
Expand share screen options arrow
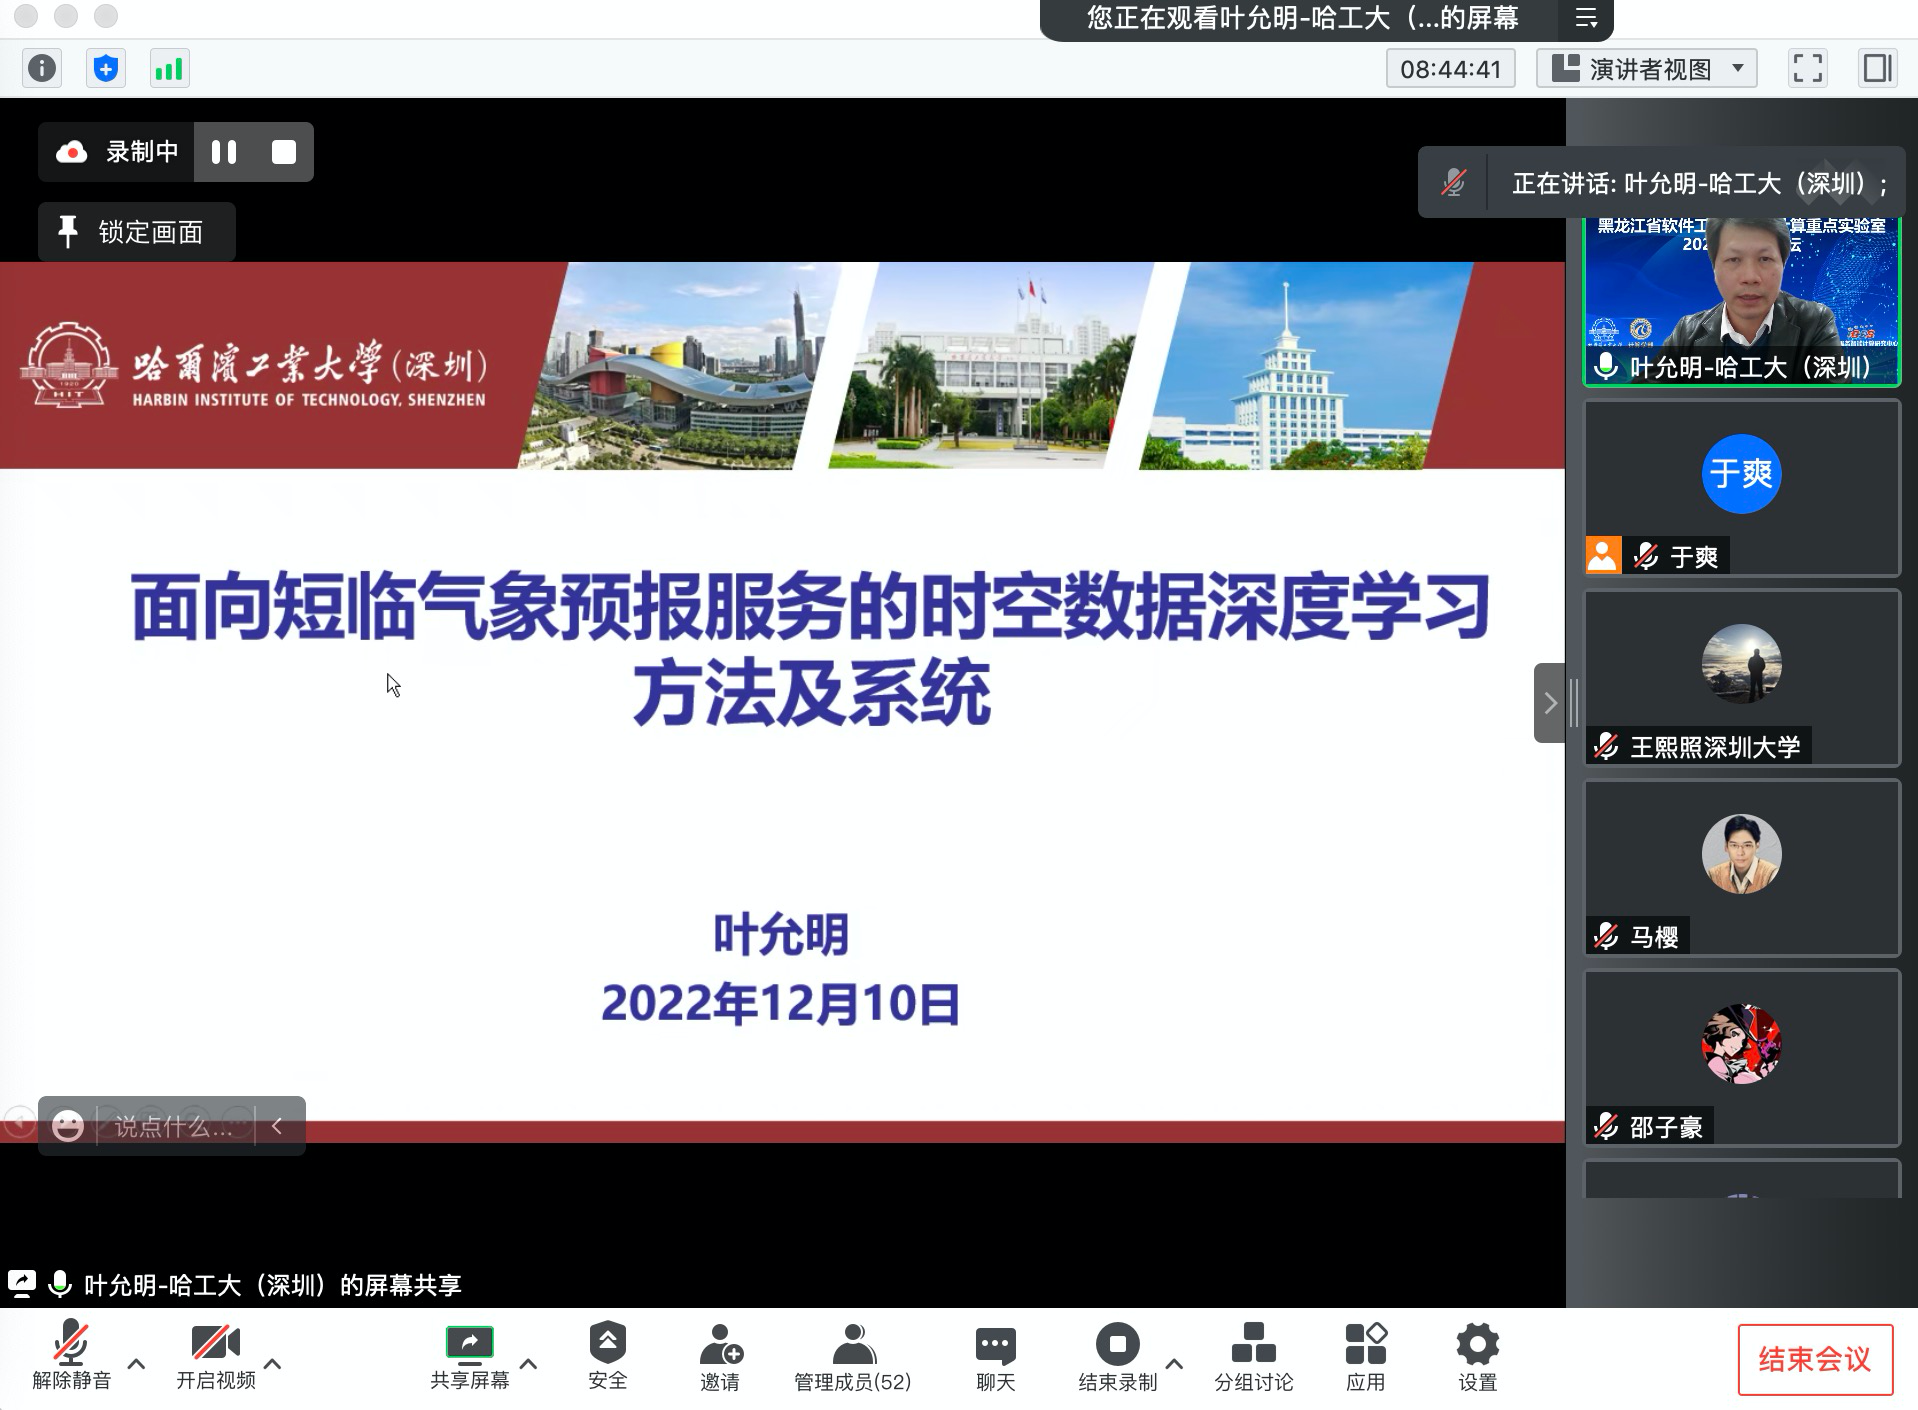pyautogui.click(x=529, y=1363)
